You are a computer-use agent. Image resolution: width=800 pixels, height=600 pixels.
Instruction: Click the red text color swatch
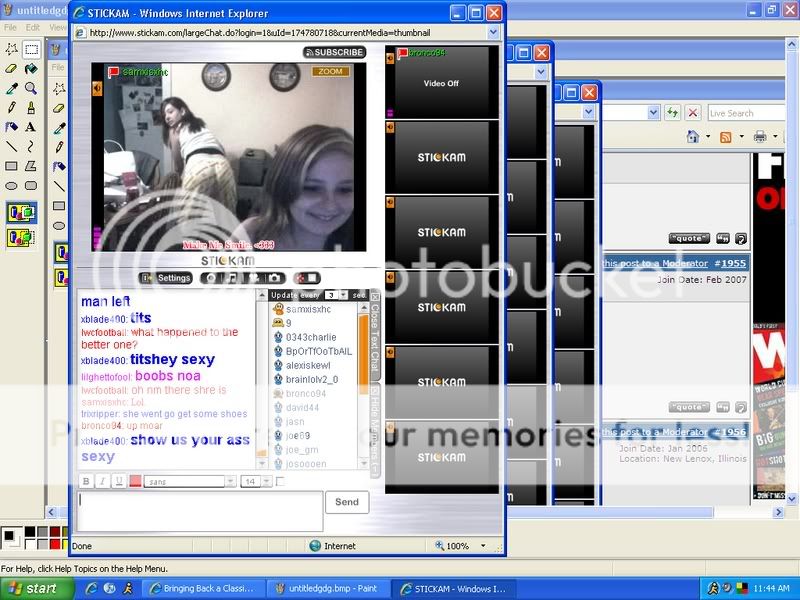point(135,481)
